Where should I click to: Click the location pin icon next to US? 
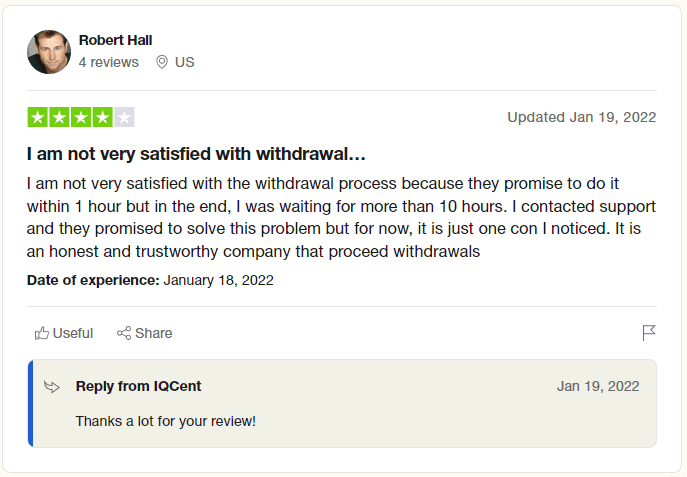tap(162, 62)
